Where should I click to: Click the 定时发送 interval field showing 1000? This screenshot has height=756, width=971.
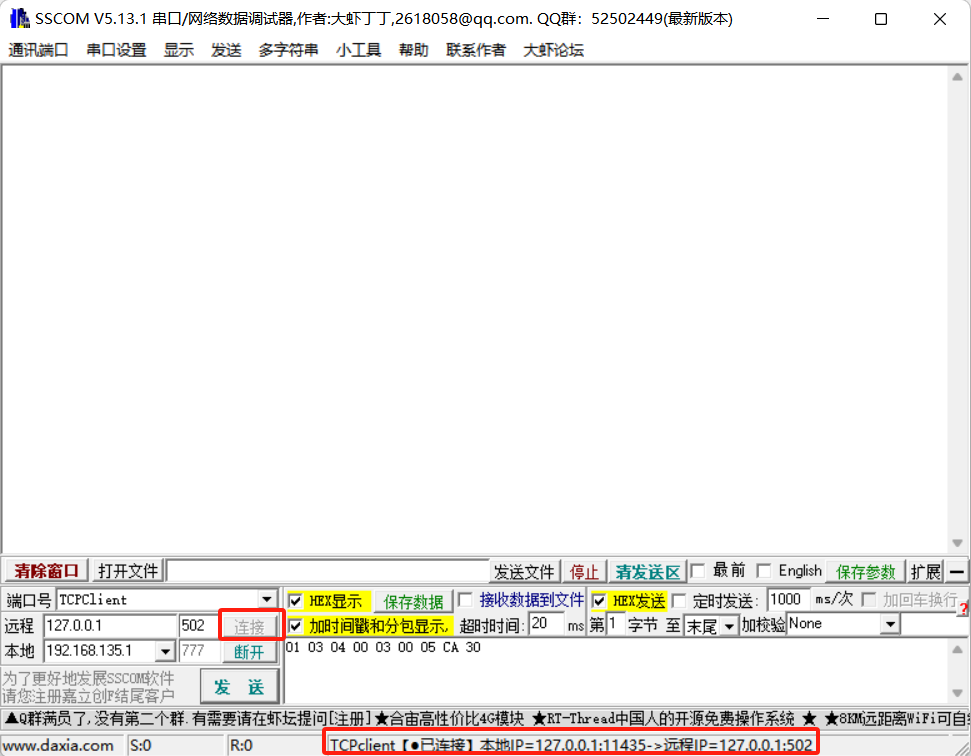pos(787,599)
